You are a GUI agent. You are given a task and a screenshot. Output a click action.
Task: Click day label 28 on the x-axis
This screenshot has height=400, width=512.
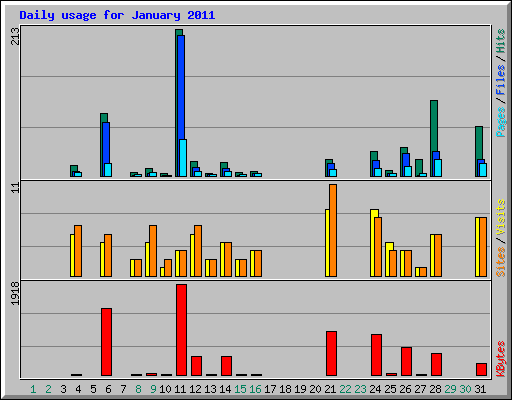pyautogui.click(x=435, y=389)
